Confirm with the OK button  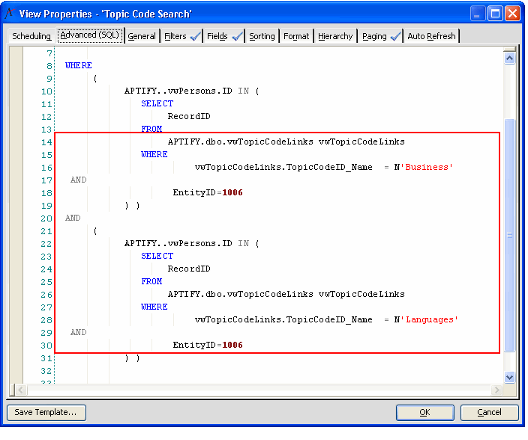pos(425,412)
